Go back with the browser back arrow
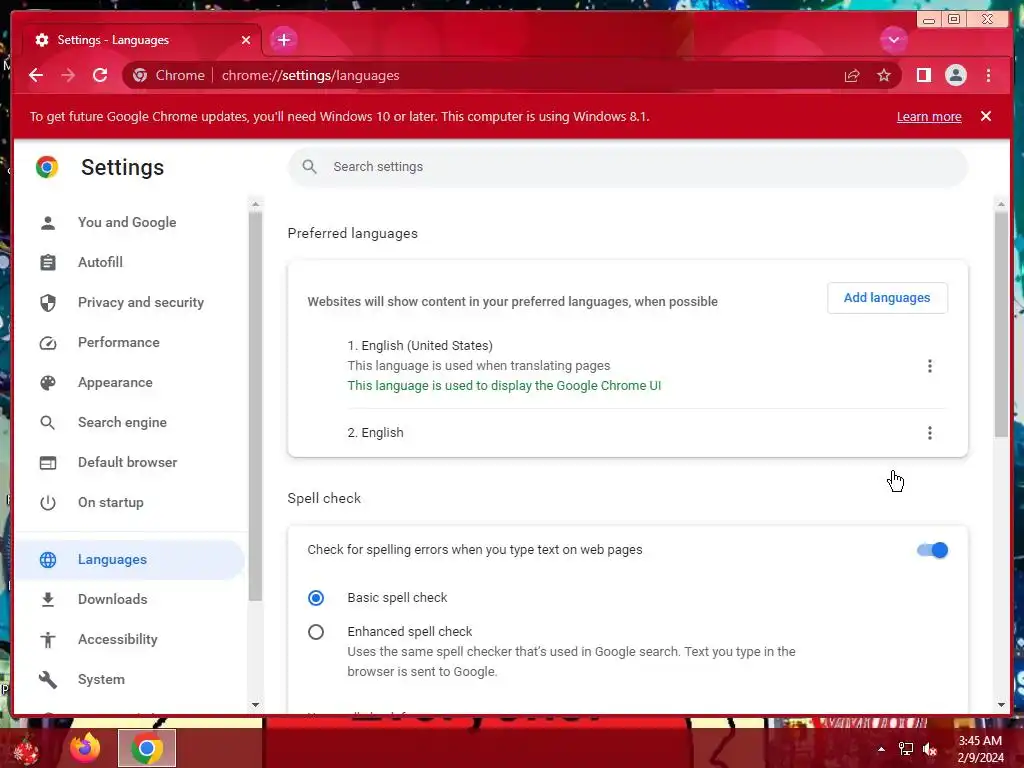Viewport: 1024px width, 768px height. [36, 75]
